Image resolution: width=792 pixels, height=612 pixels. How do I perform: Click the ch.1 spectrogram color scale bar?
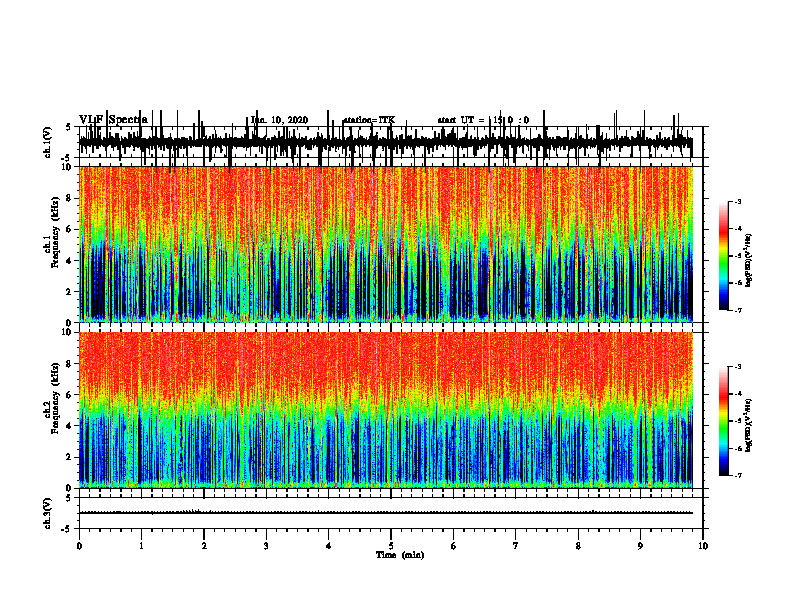724,256
